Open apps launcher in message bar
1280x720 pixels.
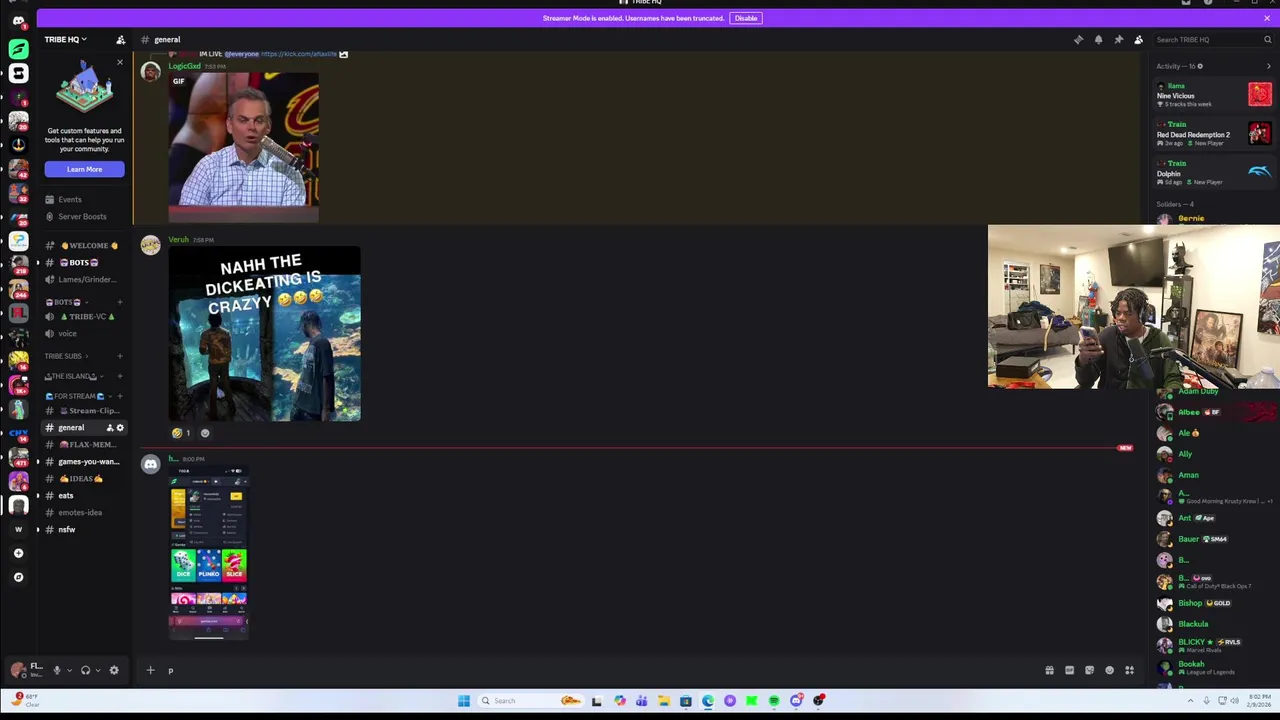tap(1129, 670)
